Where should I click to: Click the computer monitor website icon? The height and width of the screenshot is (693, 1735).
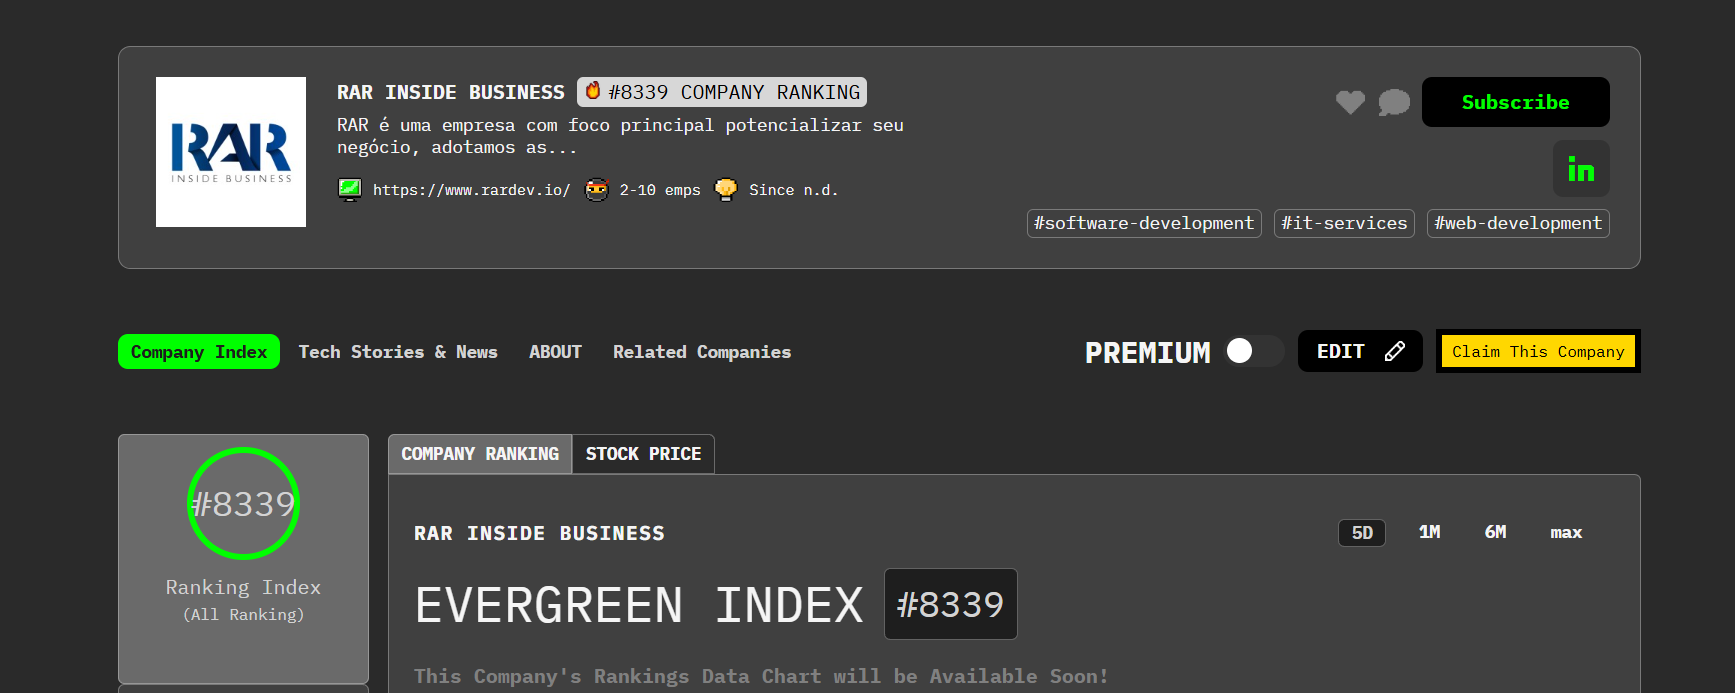tap(350, 189)
